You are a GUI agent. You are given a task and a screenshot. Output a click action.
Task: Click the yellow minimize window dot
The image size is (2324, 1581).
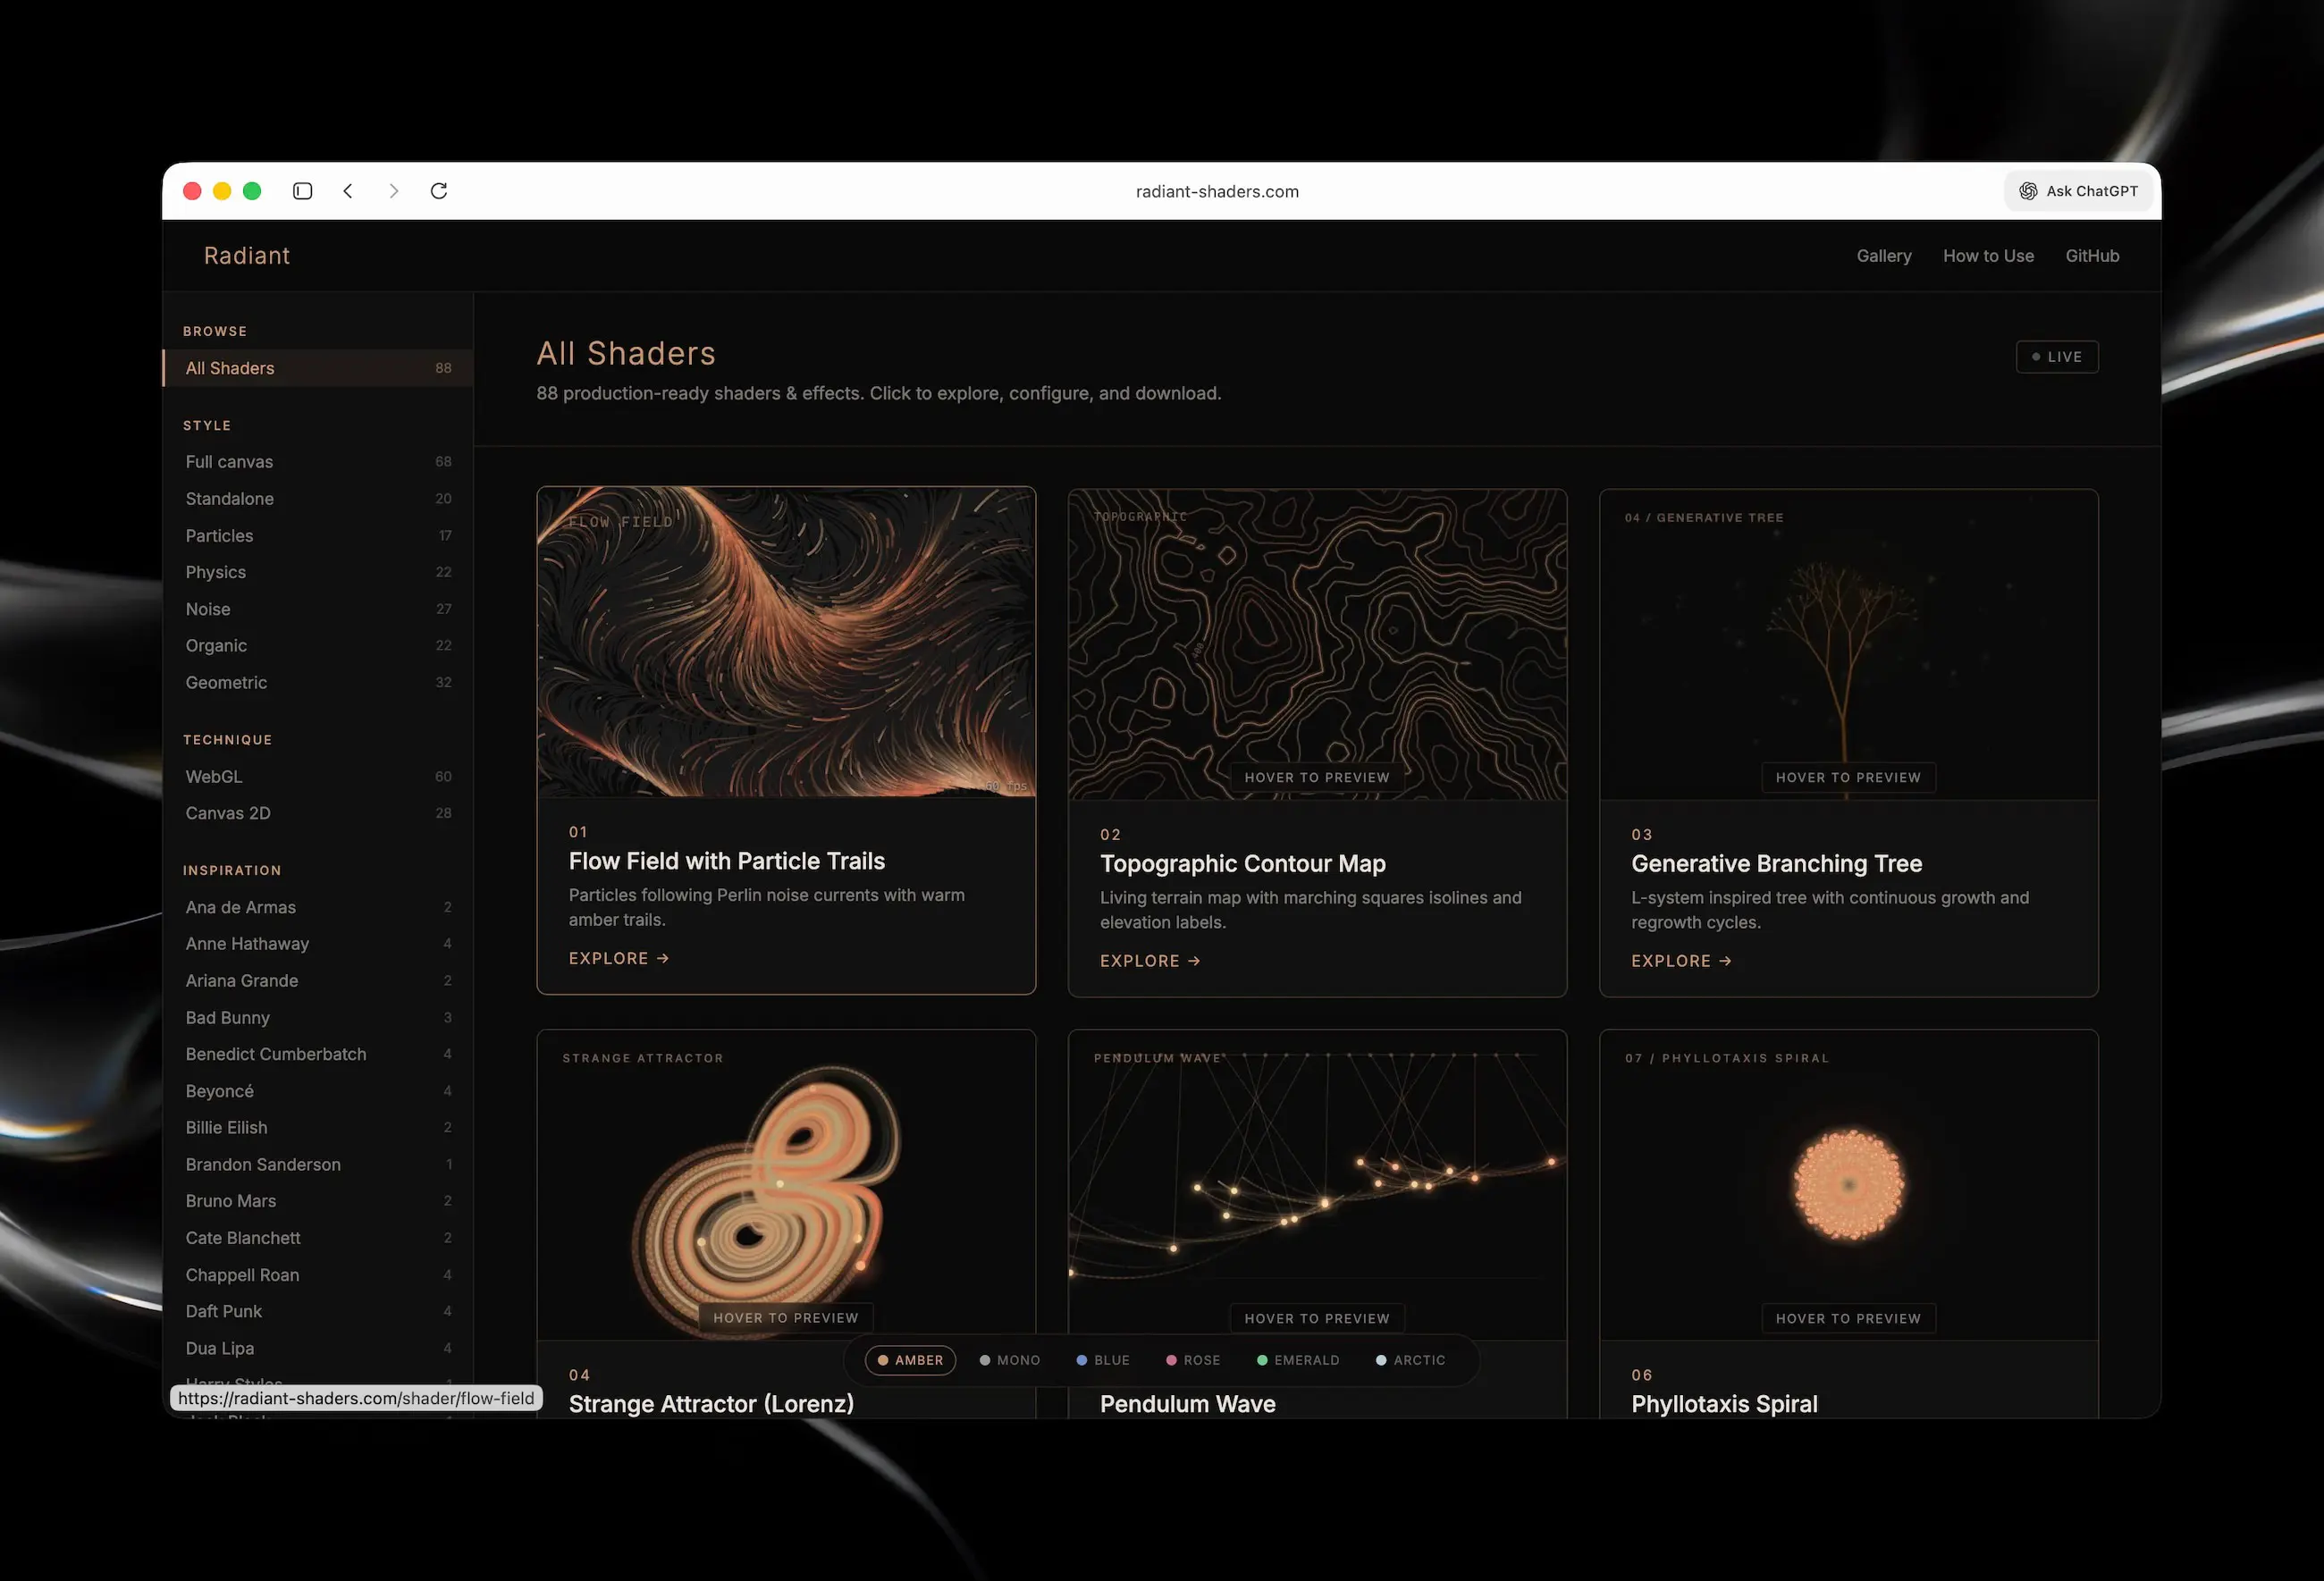222,191
